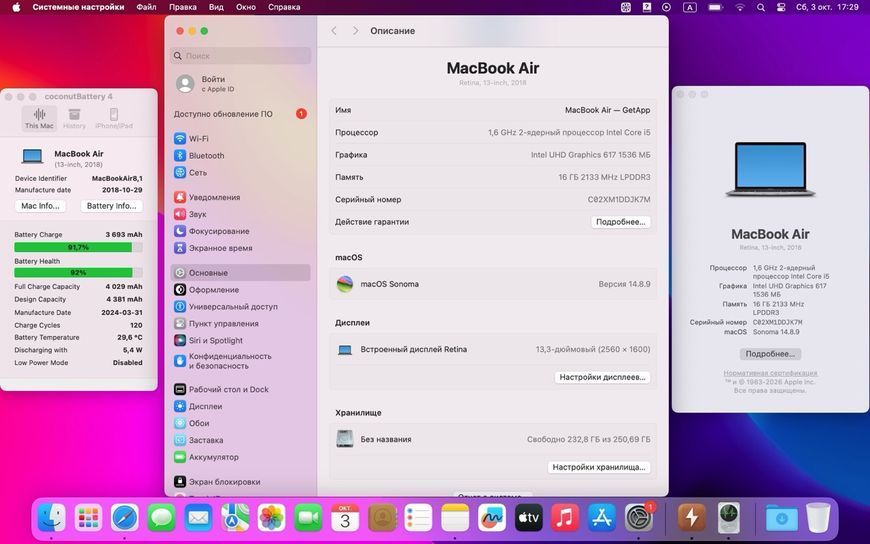
Task: Open Mail app in Dock
Action: point(198,518)
